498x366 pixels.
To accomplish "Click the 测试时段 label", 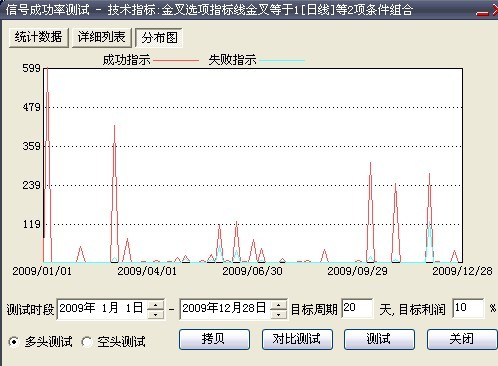I will pos(30,310).
